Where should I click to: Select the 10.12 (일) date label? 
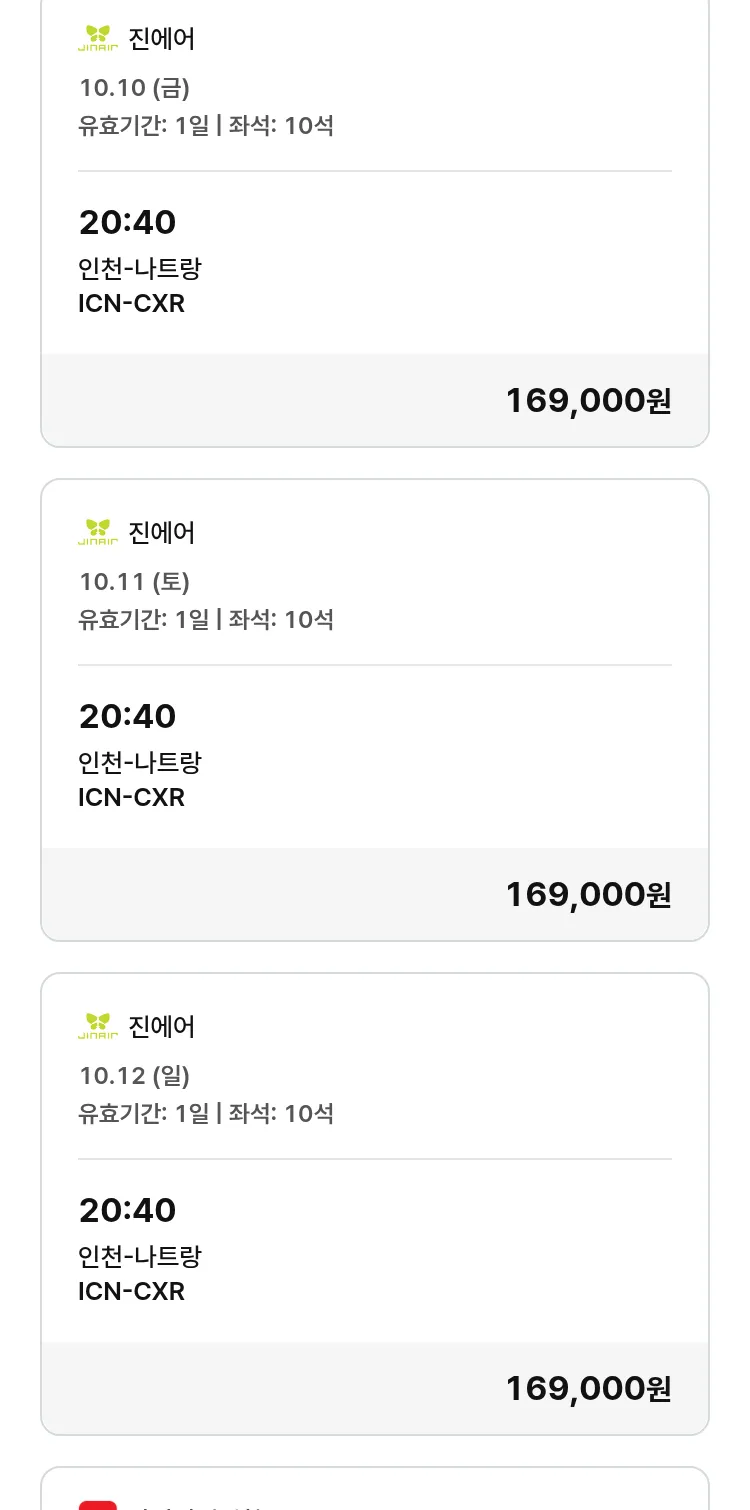coord(134,1075)
